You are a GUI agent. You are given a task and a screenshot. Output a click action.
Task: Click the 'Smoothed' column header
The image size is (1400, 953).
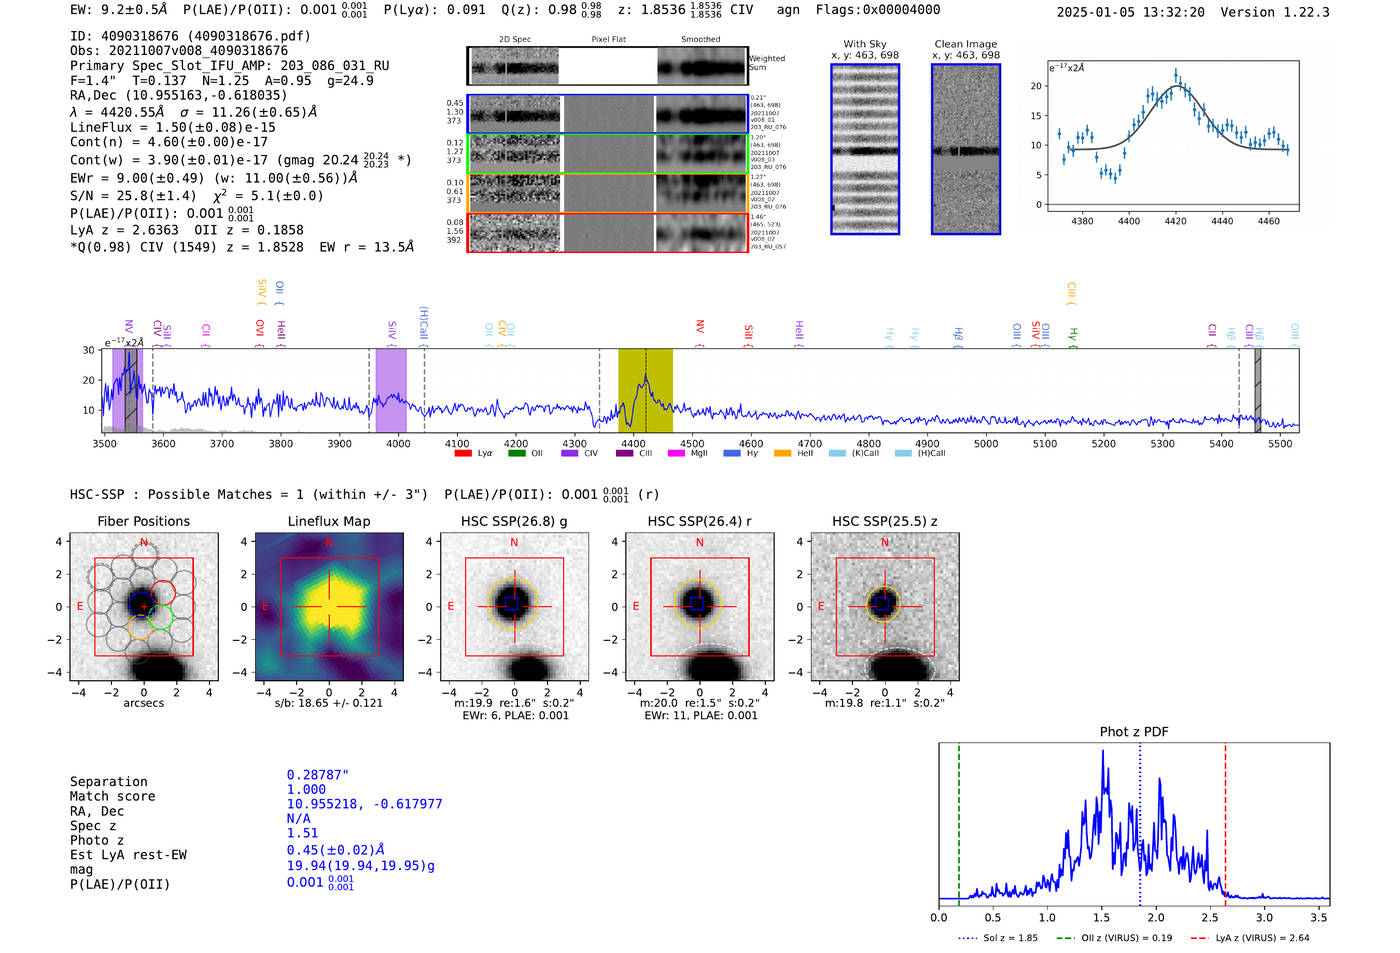coord(701,40)
